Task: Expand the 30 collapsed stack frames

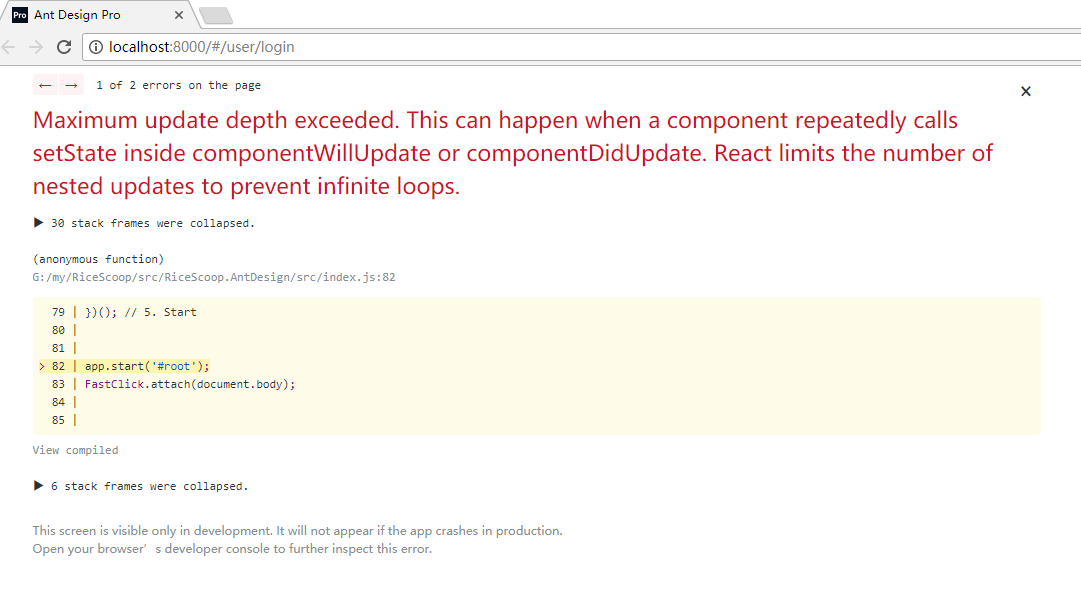Action: tap(144, 223)
